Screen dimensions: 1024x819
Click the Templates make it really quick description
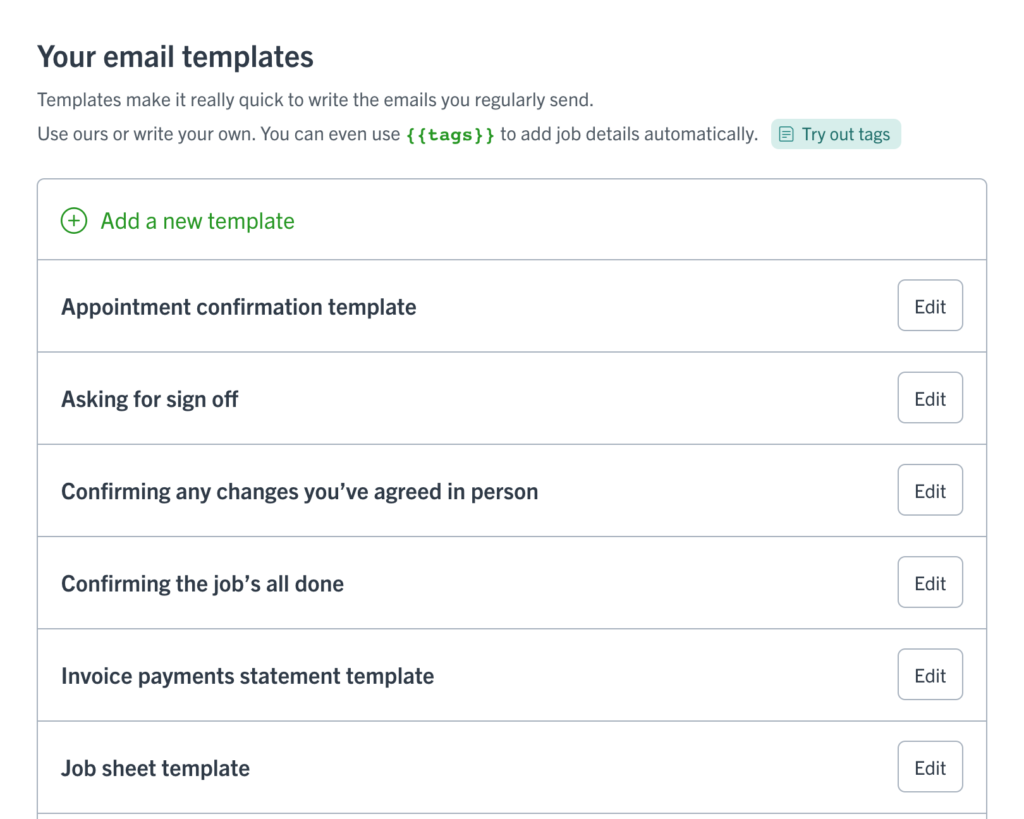pos(315,100)
